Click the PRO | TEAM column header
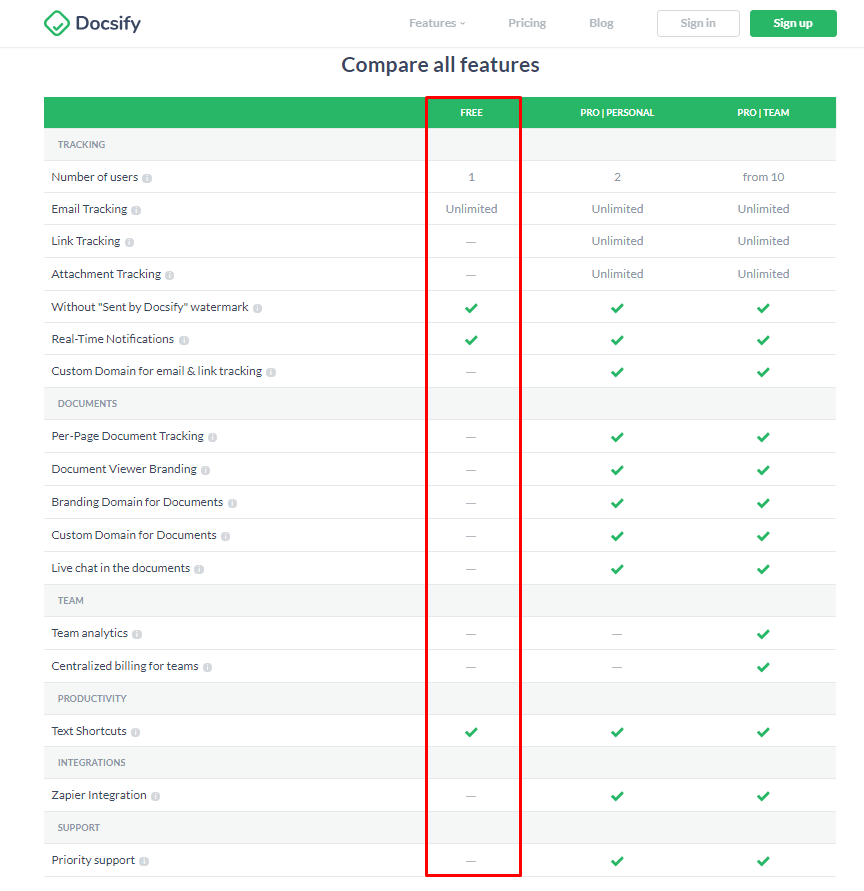 [x=763, y=113]
